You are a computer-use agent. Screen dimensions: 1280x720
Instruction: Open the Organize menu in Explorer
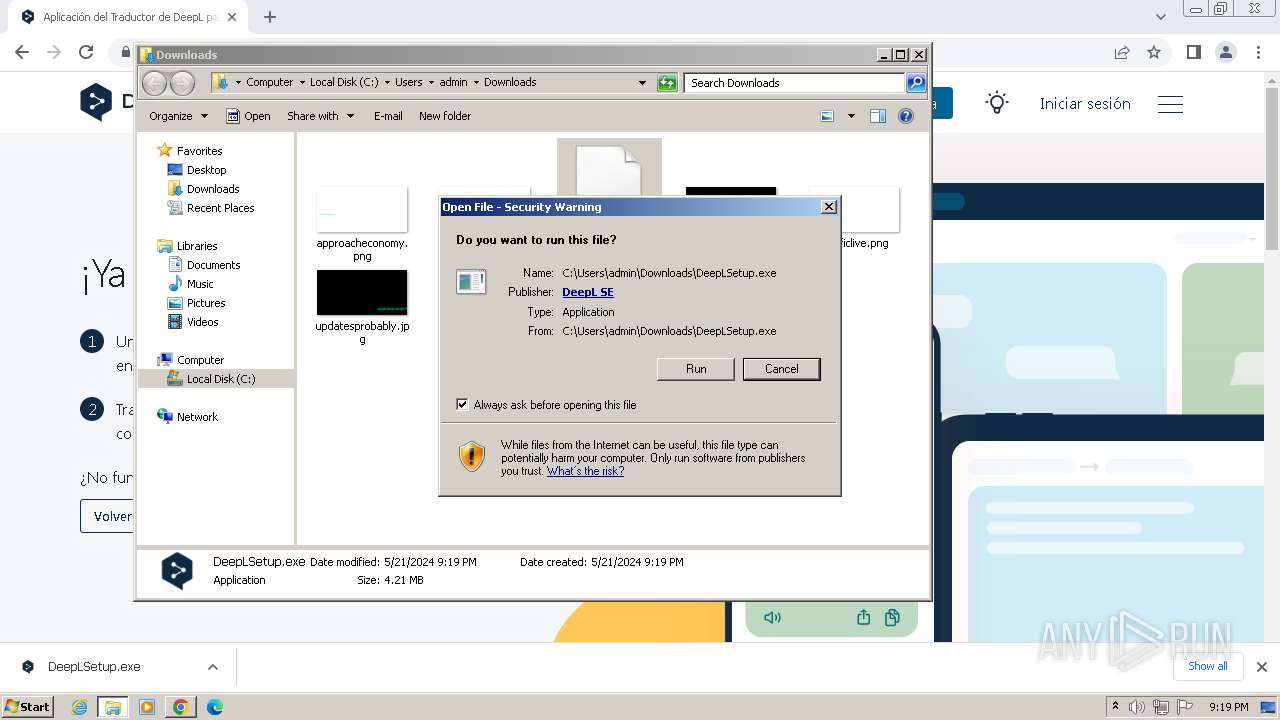[x=178, y=116]
